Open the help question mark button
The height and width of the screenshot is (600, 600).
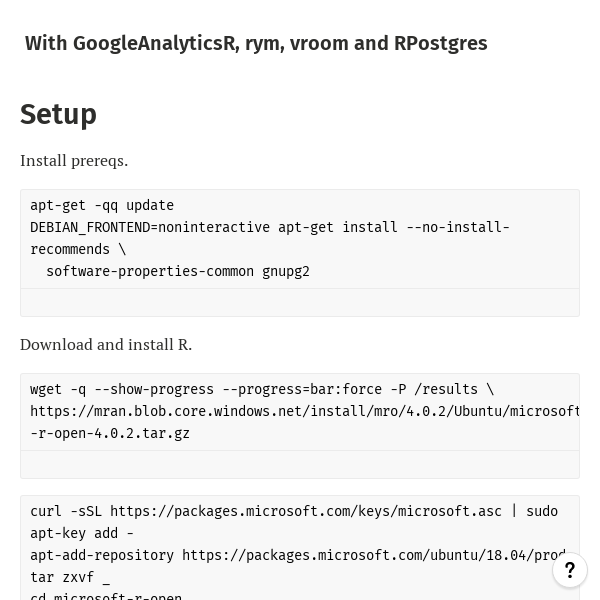570,570
